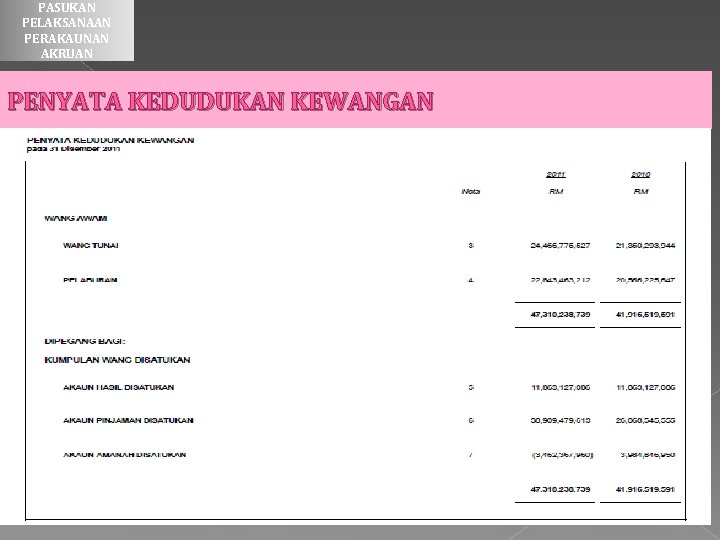Select the 2010 column header
Image resolution: width=720 pixels, height=540 pixels.
coord(641,175)
